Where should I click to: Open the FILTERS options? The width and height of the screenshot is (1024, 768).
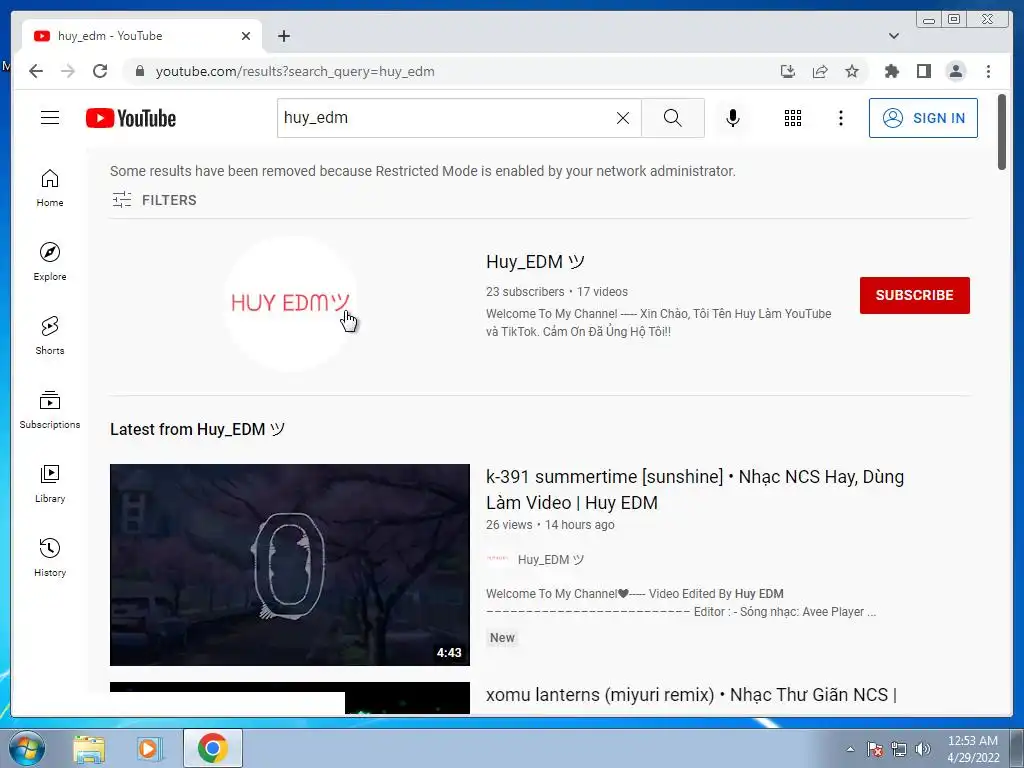point(154,200)
